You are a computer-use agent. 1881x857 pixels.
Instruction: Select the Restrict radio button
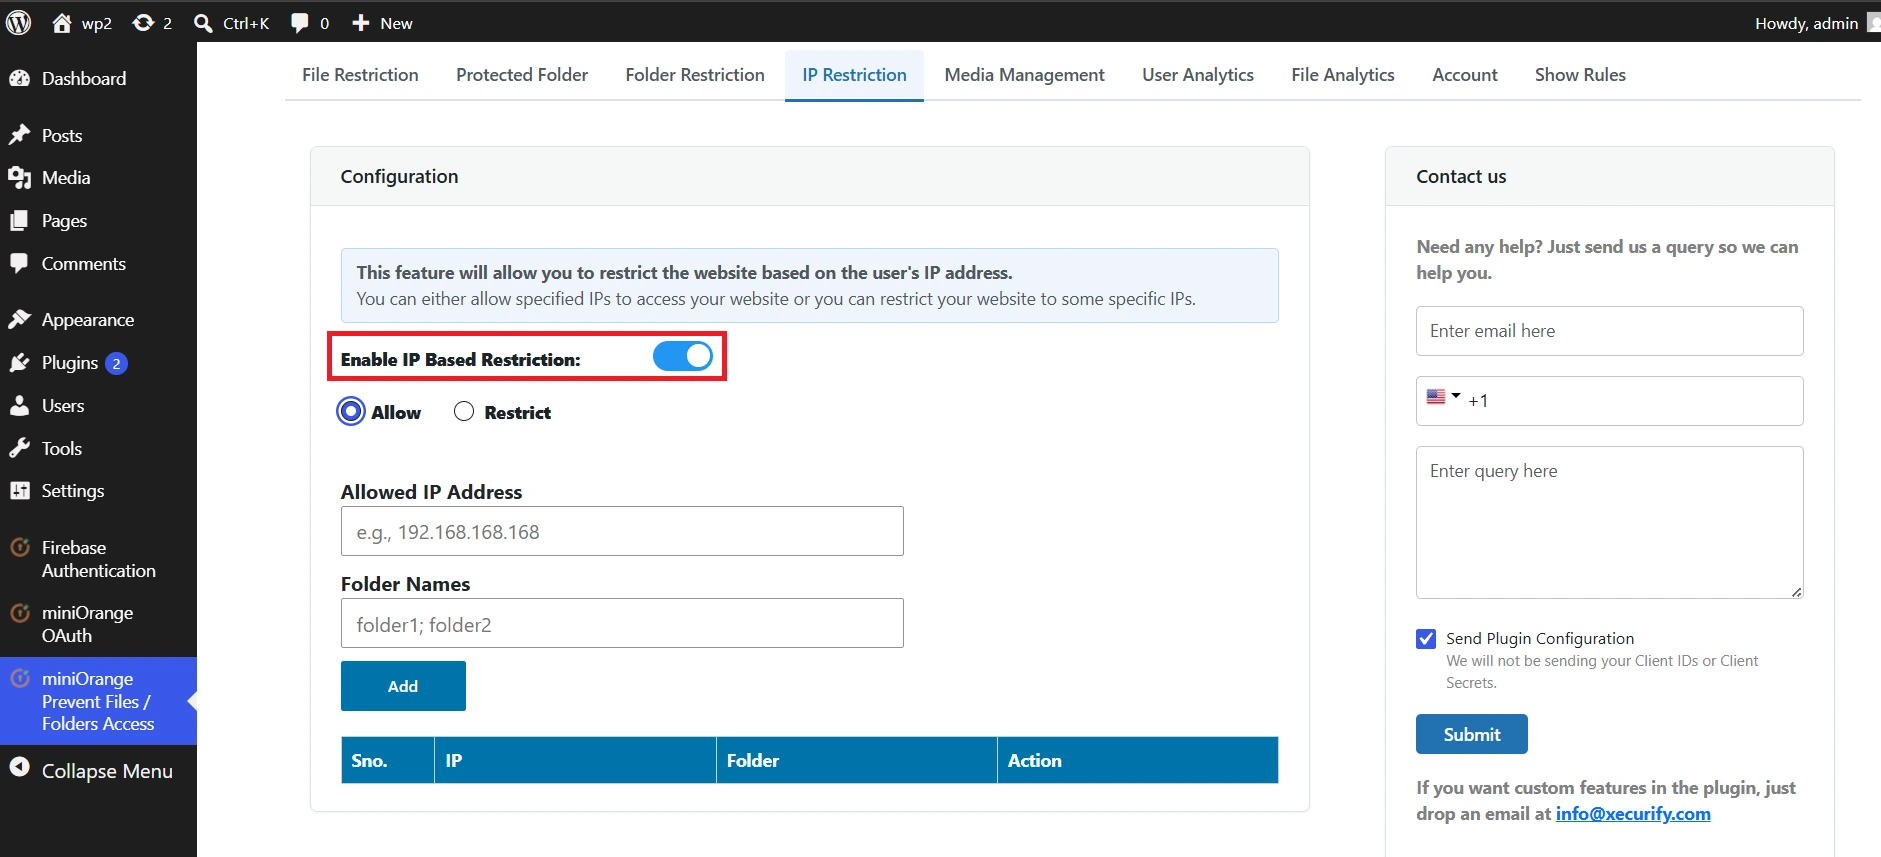[464, 412]
